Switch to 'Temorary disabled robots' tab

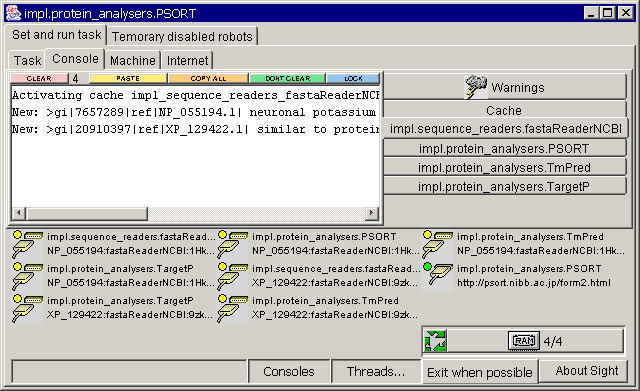tap(182, 36)
